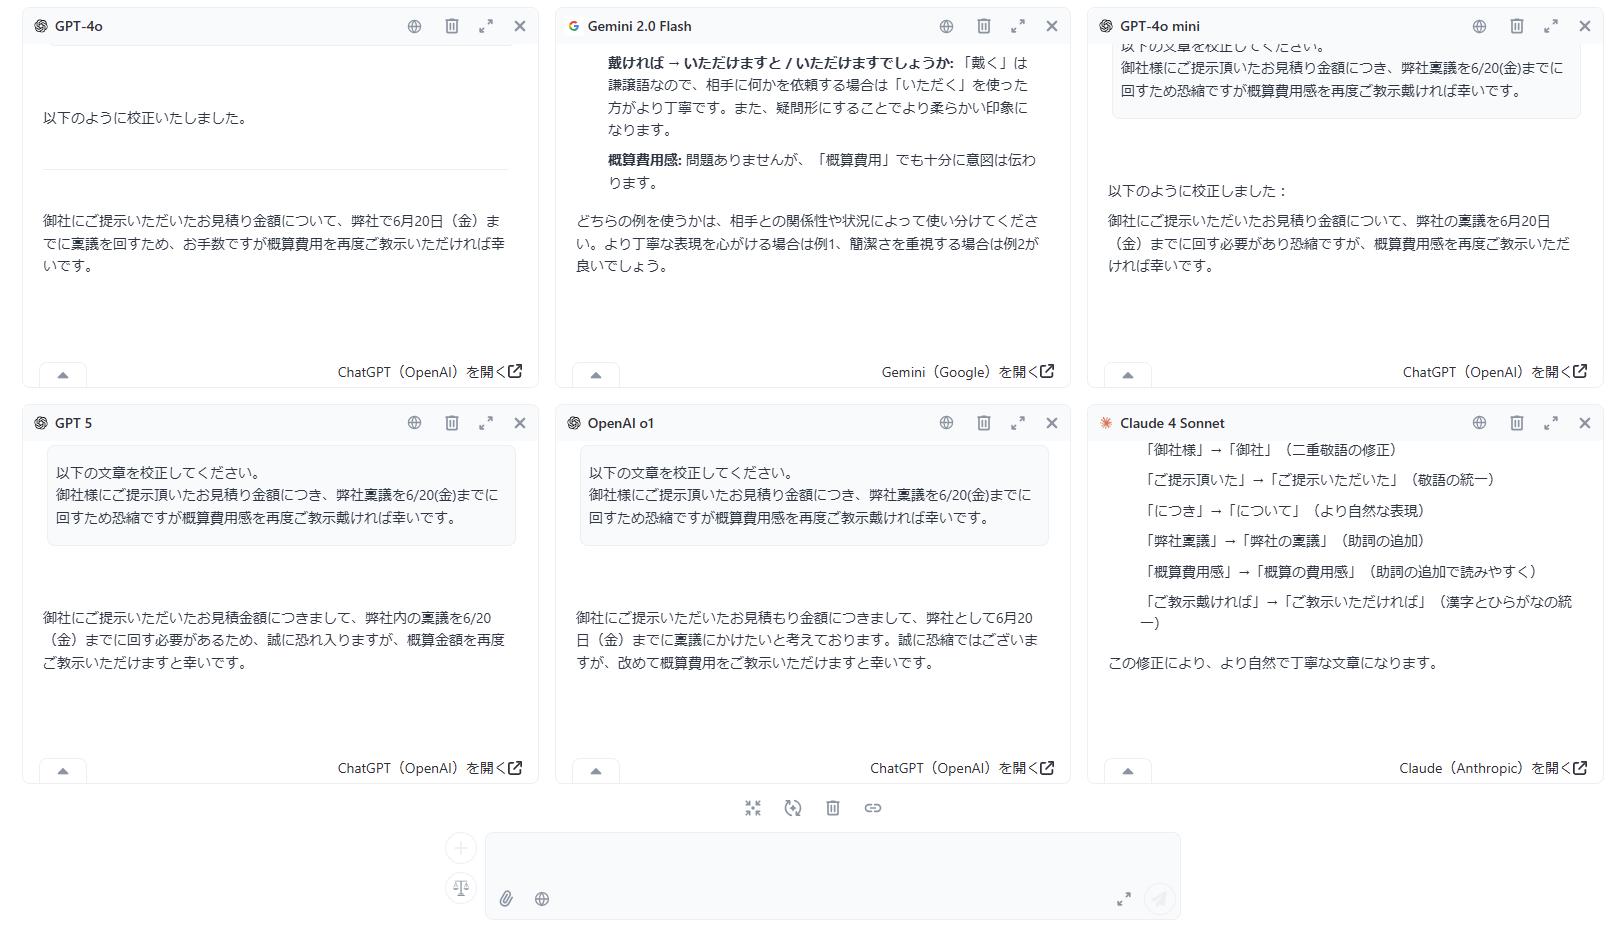Click the collapse-all arrows icon above input
Viewport: 1624px width, 928px height.
click(753, 808)
